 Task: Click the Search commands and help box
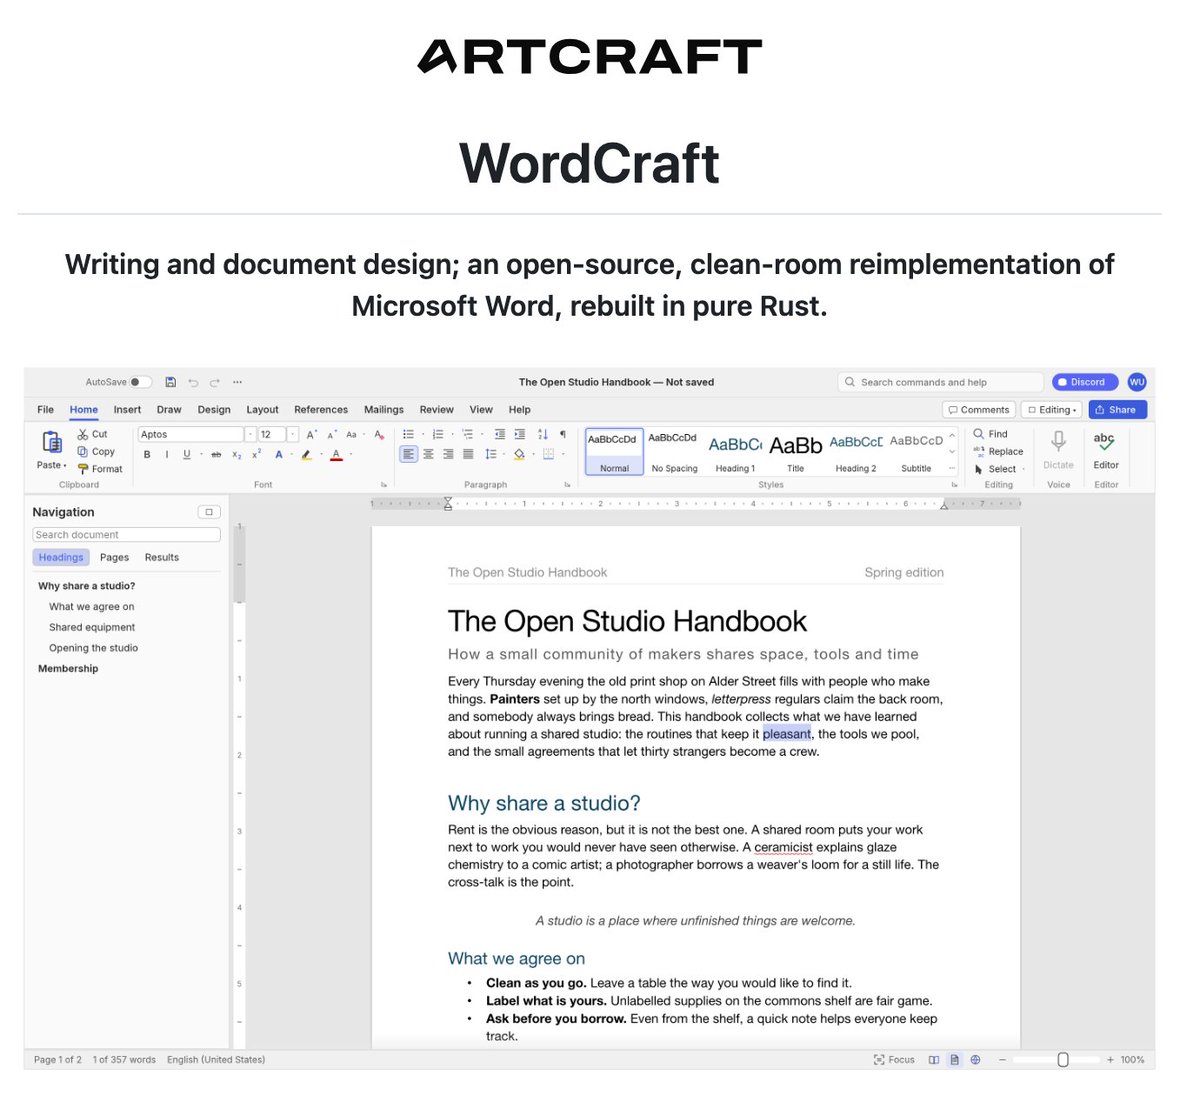941,382
